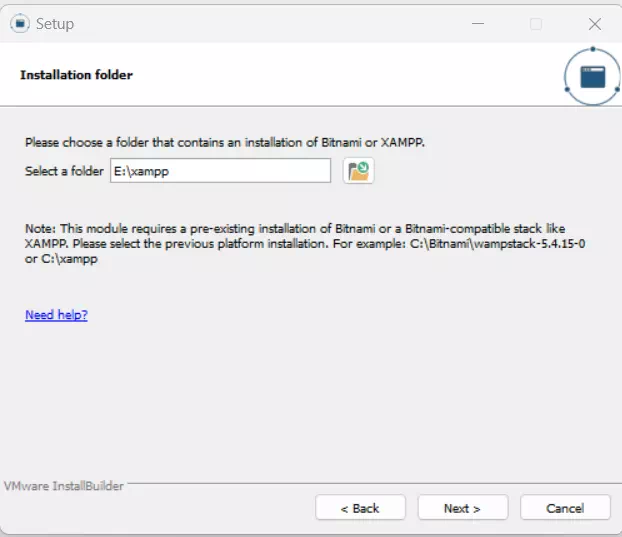Click the Installation folder heading
This screenshot has width=622, height=537.
(77, 75)
